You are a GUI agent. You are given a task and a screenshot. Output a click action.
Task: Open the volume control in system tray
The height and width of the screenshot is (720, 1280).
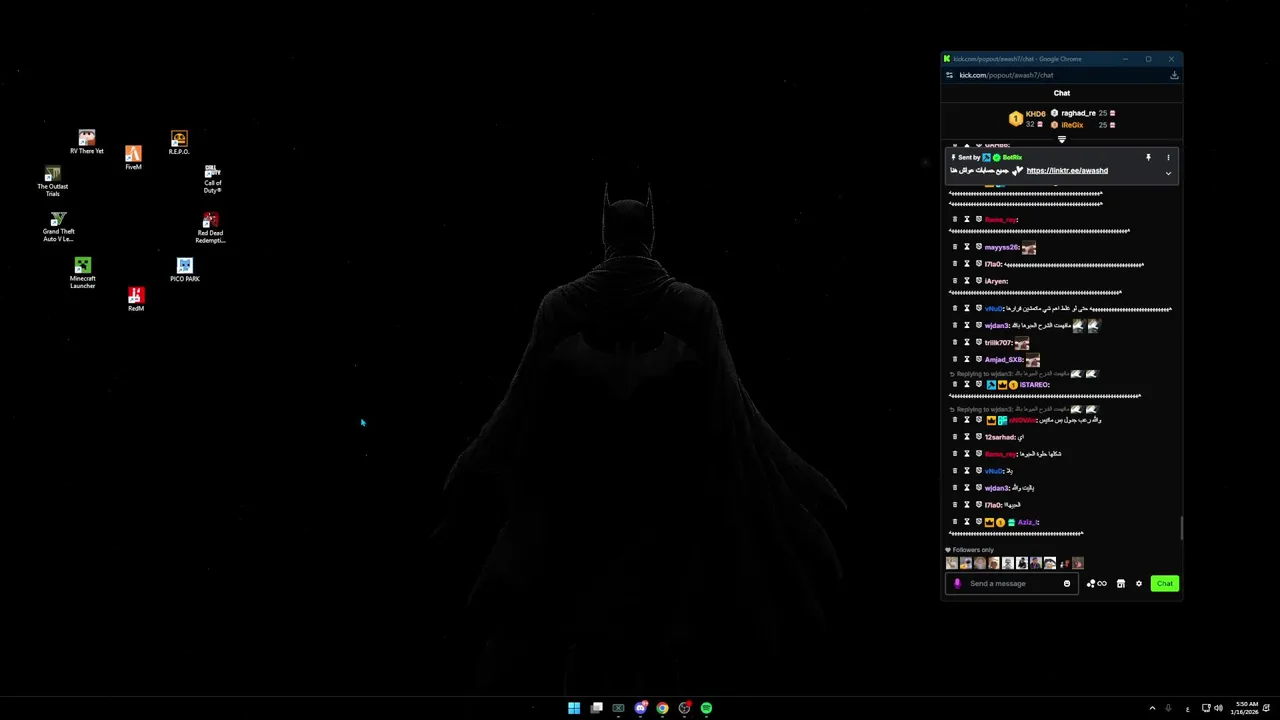coord(1218,708)
